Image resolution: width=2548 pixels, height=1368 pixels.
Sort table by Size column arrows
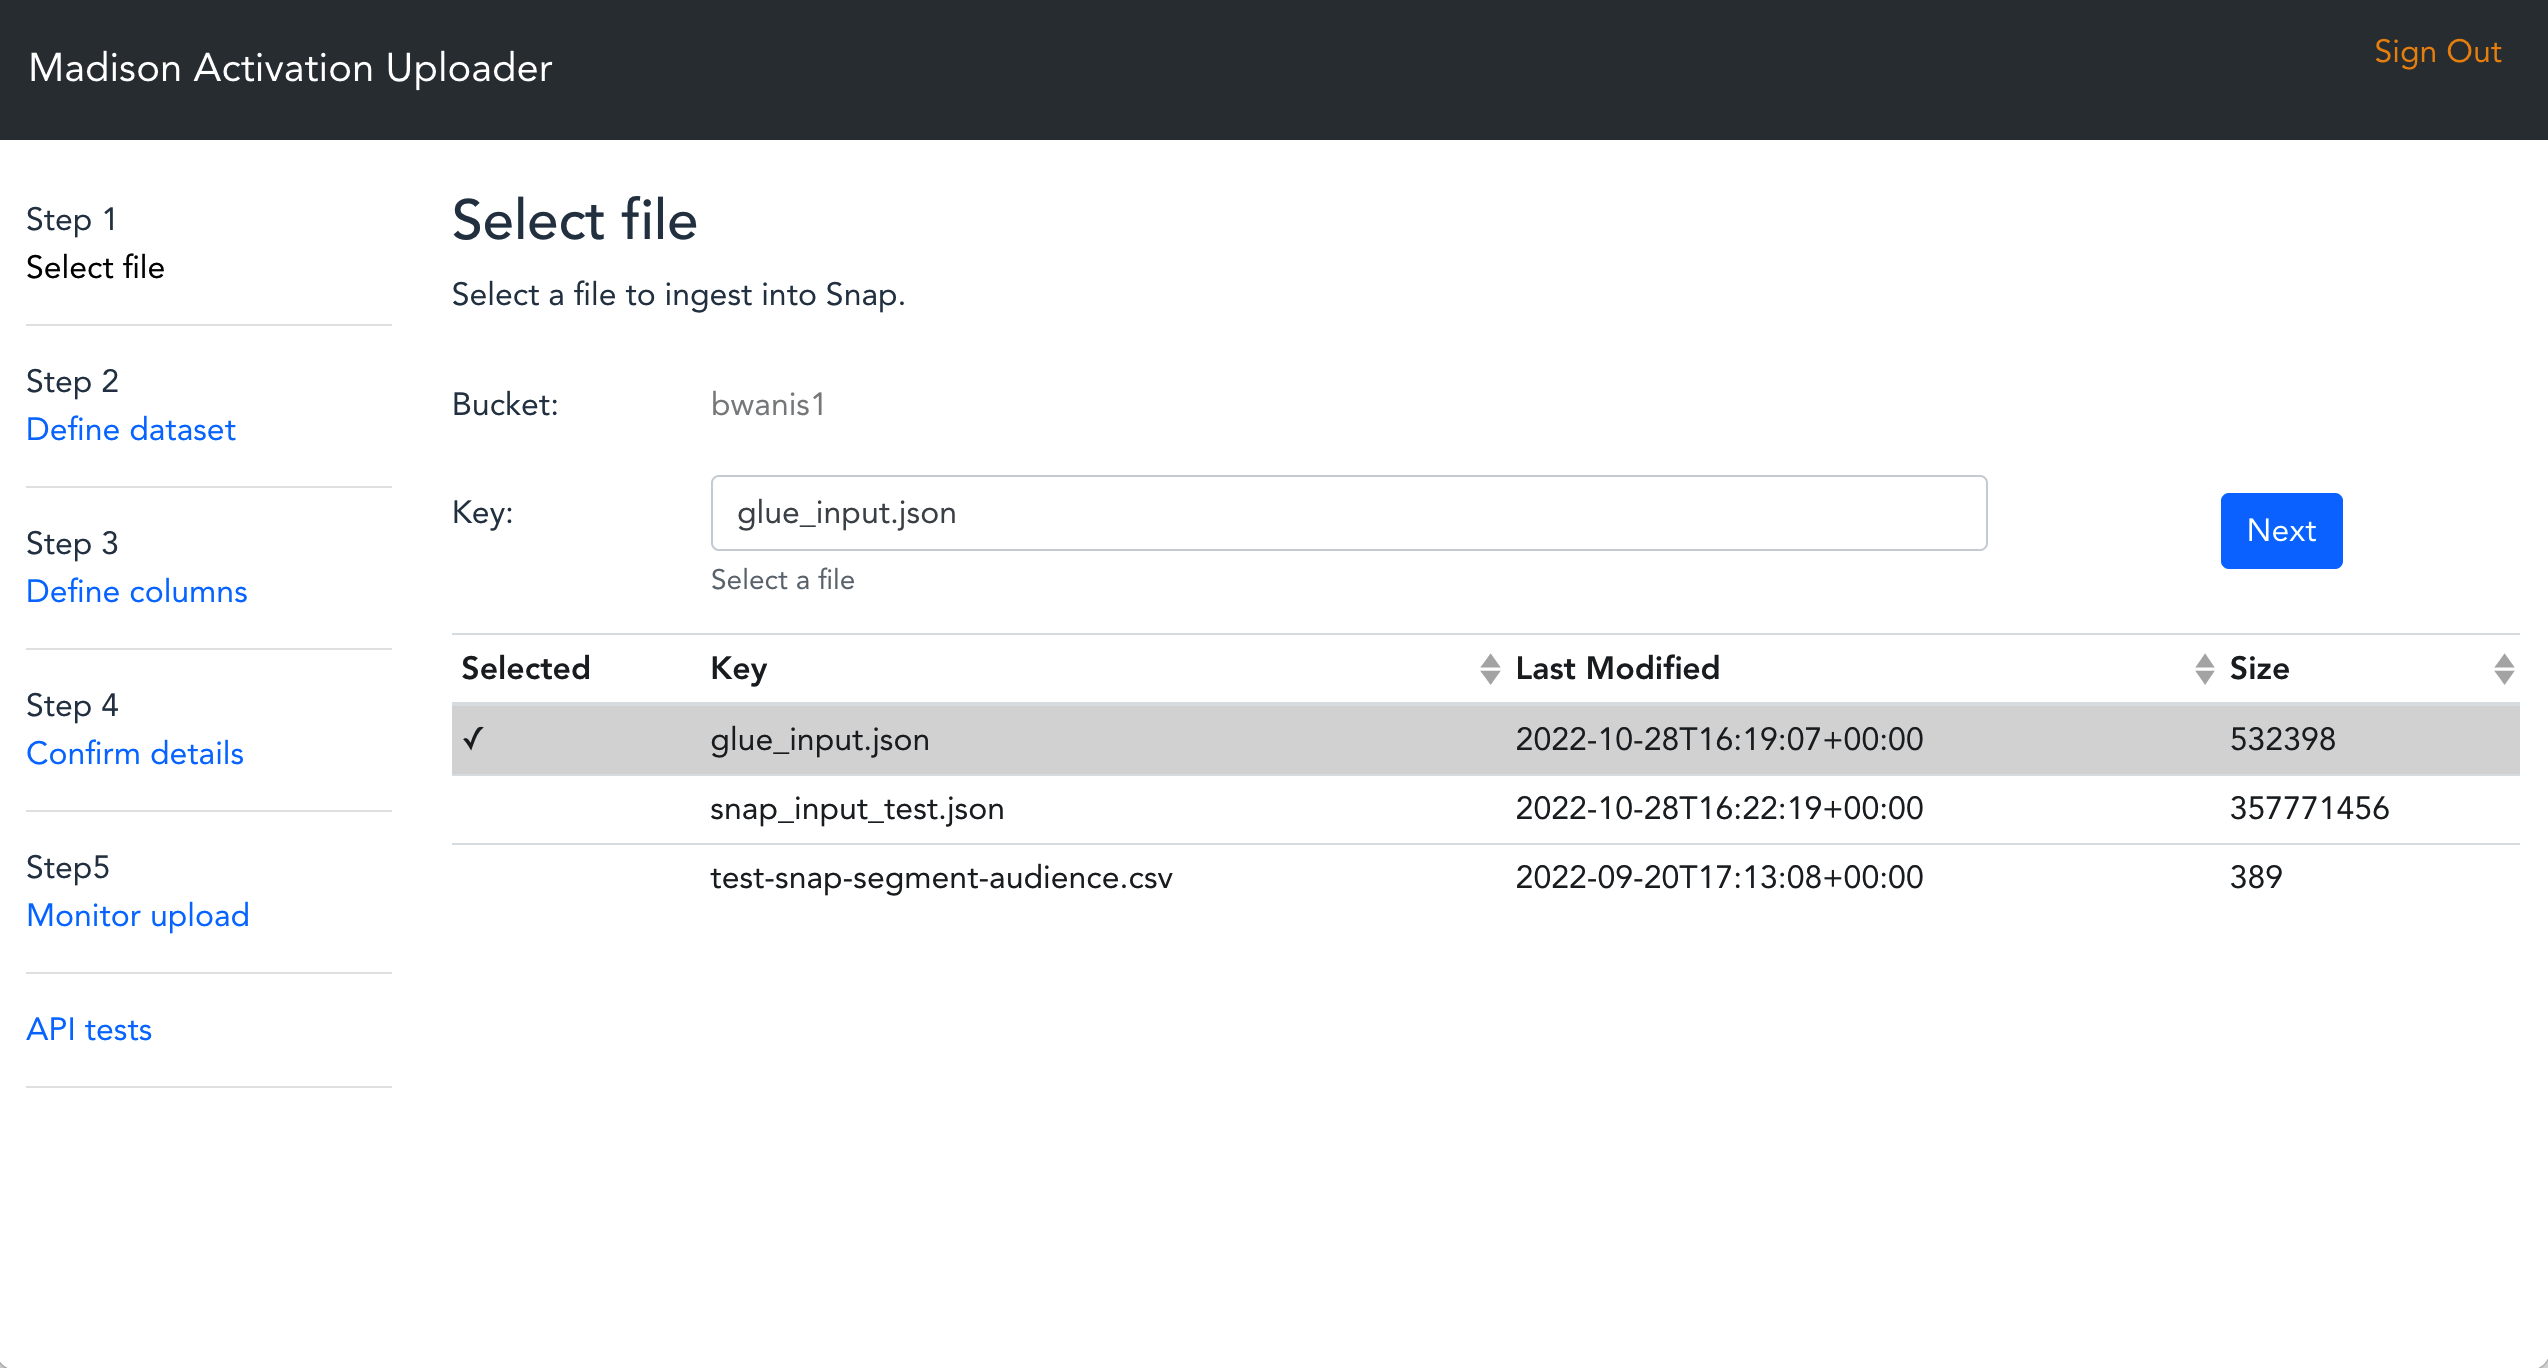pos(2503,668)
